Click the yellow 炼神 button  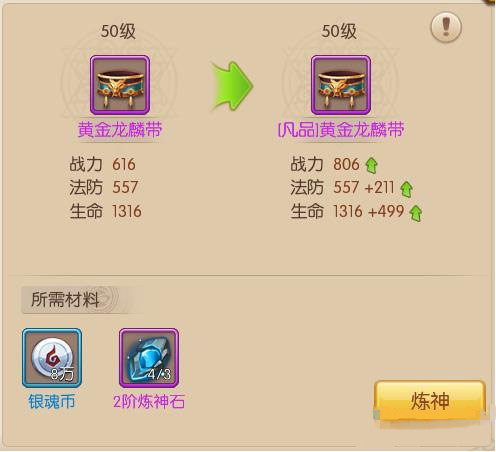[430, 401]
